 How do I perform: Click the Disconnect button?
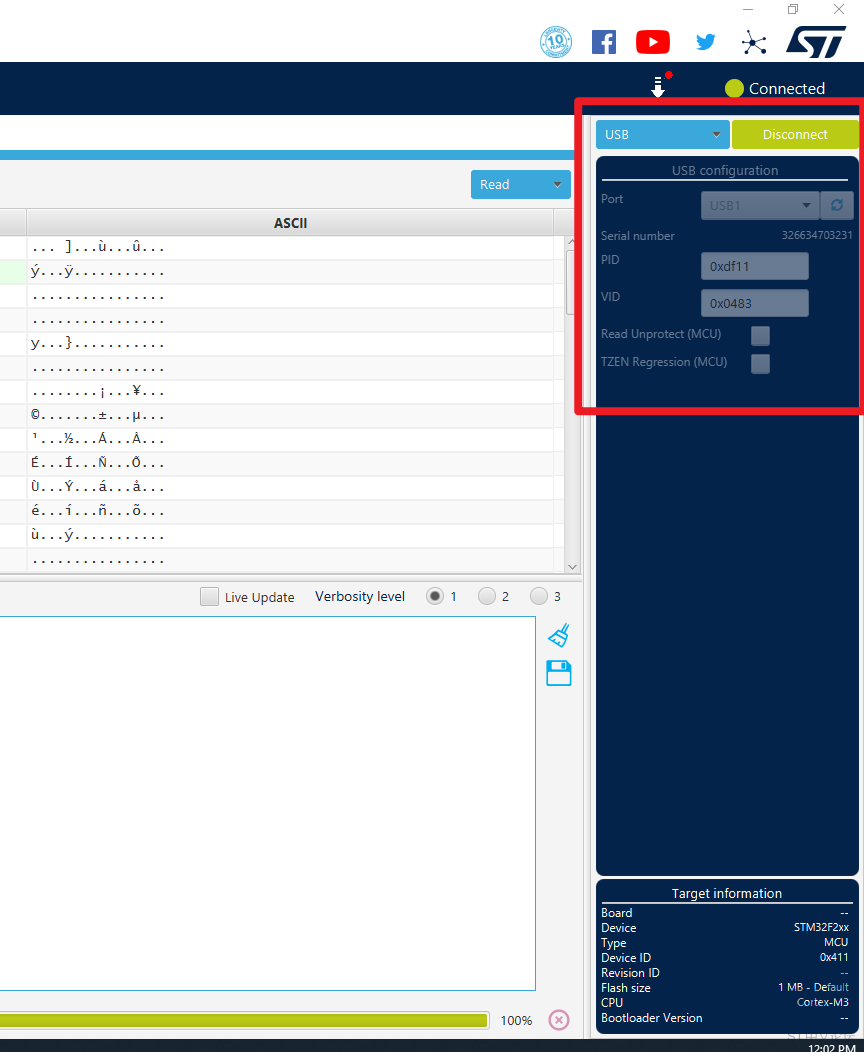795,134
